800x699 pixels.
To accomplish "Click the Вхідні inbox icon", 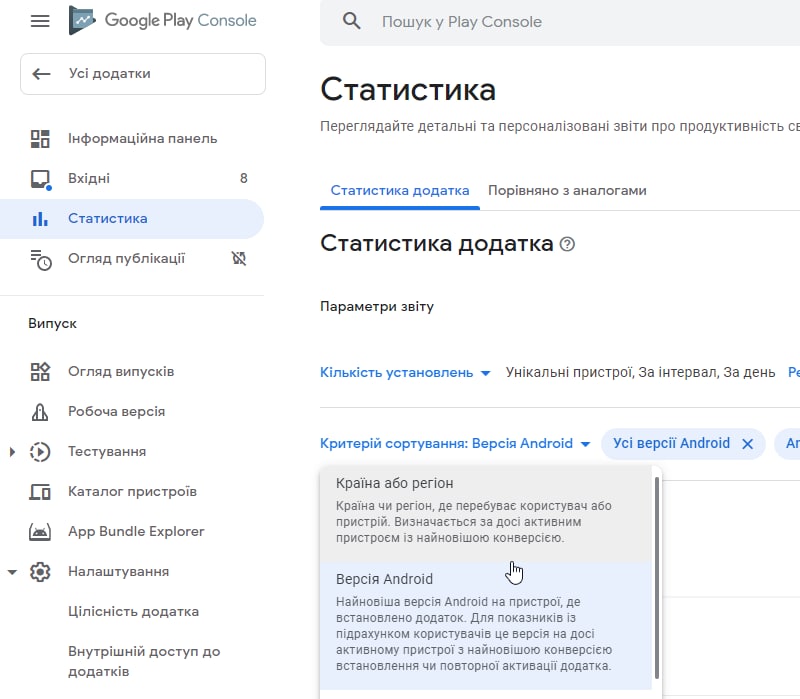I will (x=40, y=179).
